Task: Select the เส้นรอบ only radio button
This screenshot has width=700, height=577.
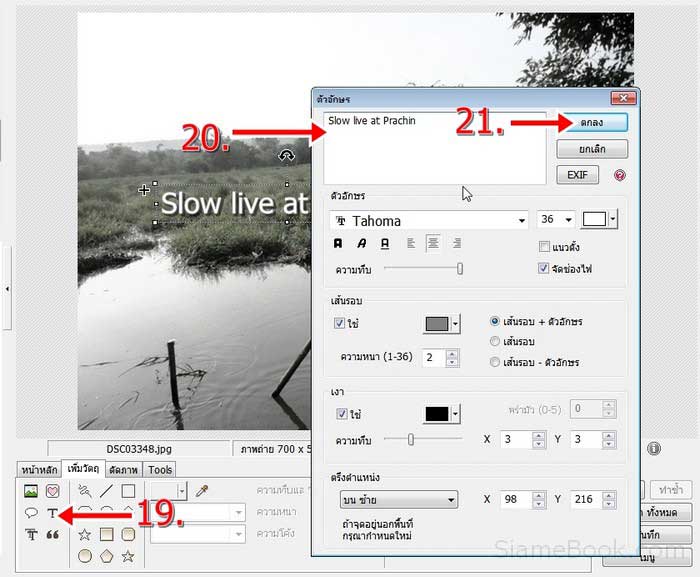Action: click(x=495, y=341)
